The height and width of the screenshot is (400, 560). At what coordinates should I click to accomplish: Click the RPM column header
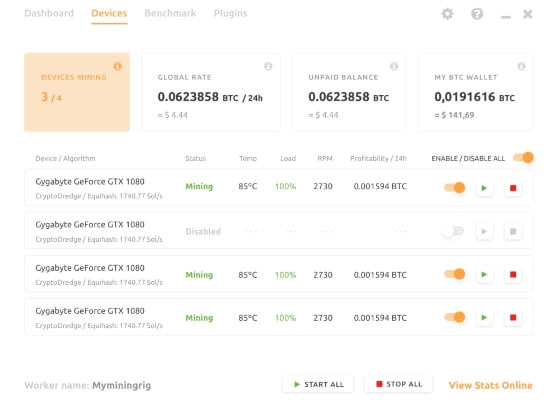[325, 158]
